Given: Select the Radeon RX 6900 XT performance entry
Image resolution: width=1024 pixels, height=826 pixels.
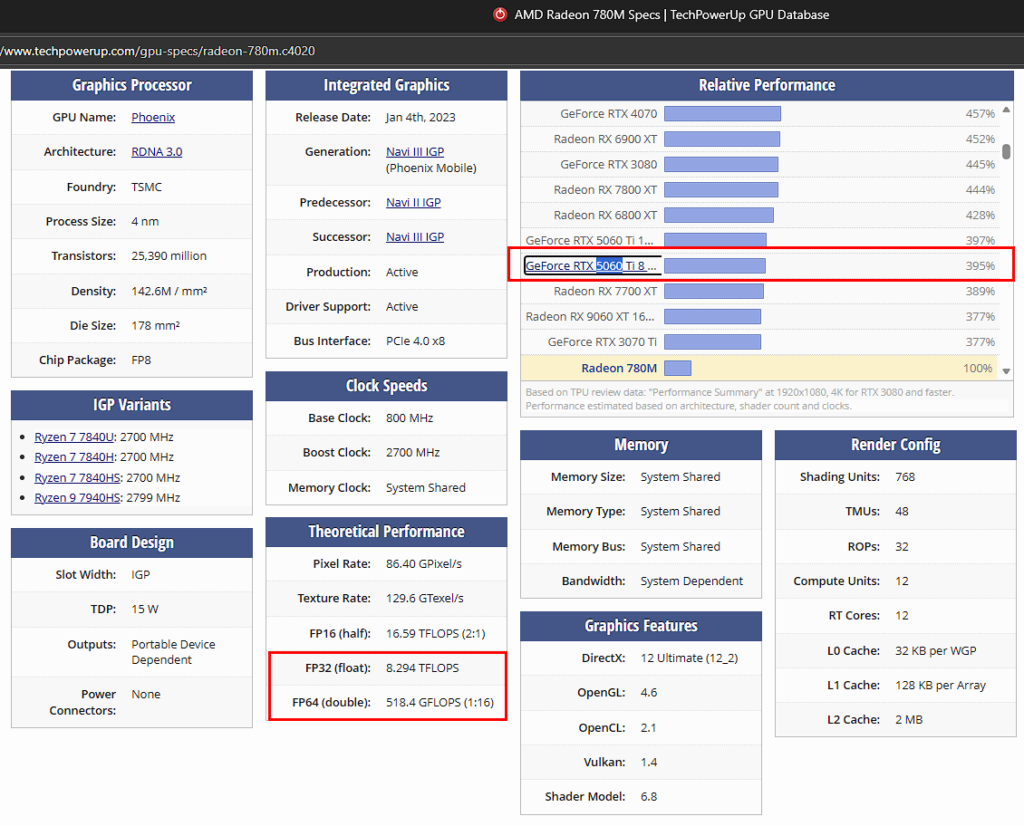Looking at the screenshot, I should [x=605, y=139].
